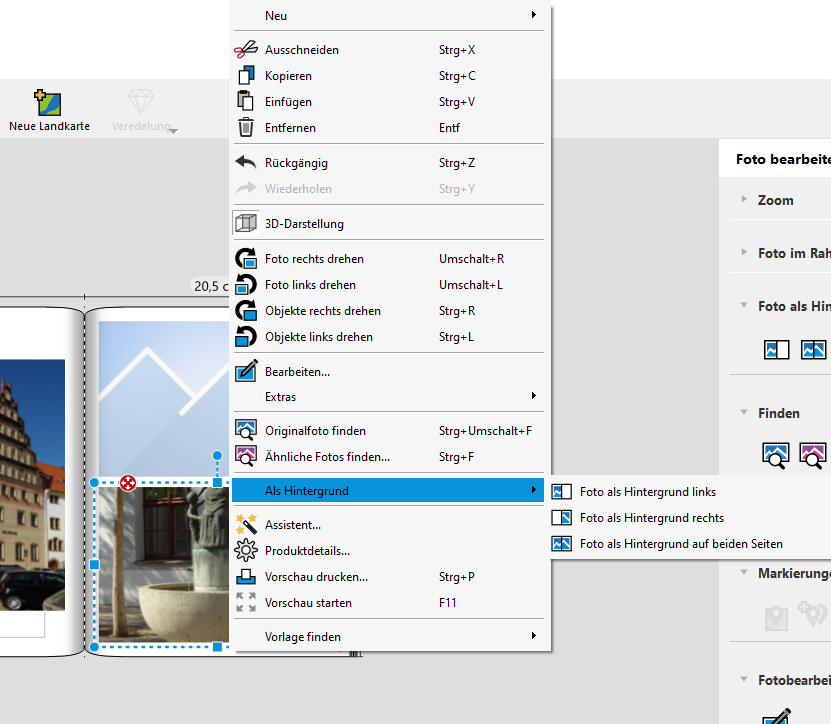Click the top rotation handle of selected photo
The width and height of the screenshot is (831, 724).
pyautogui.click(x=217, y=455)
